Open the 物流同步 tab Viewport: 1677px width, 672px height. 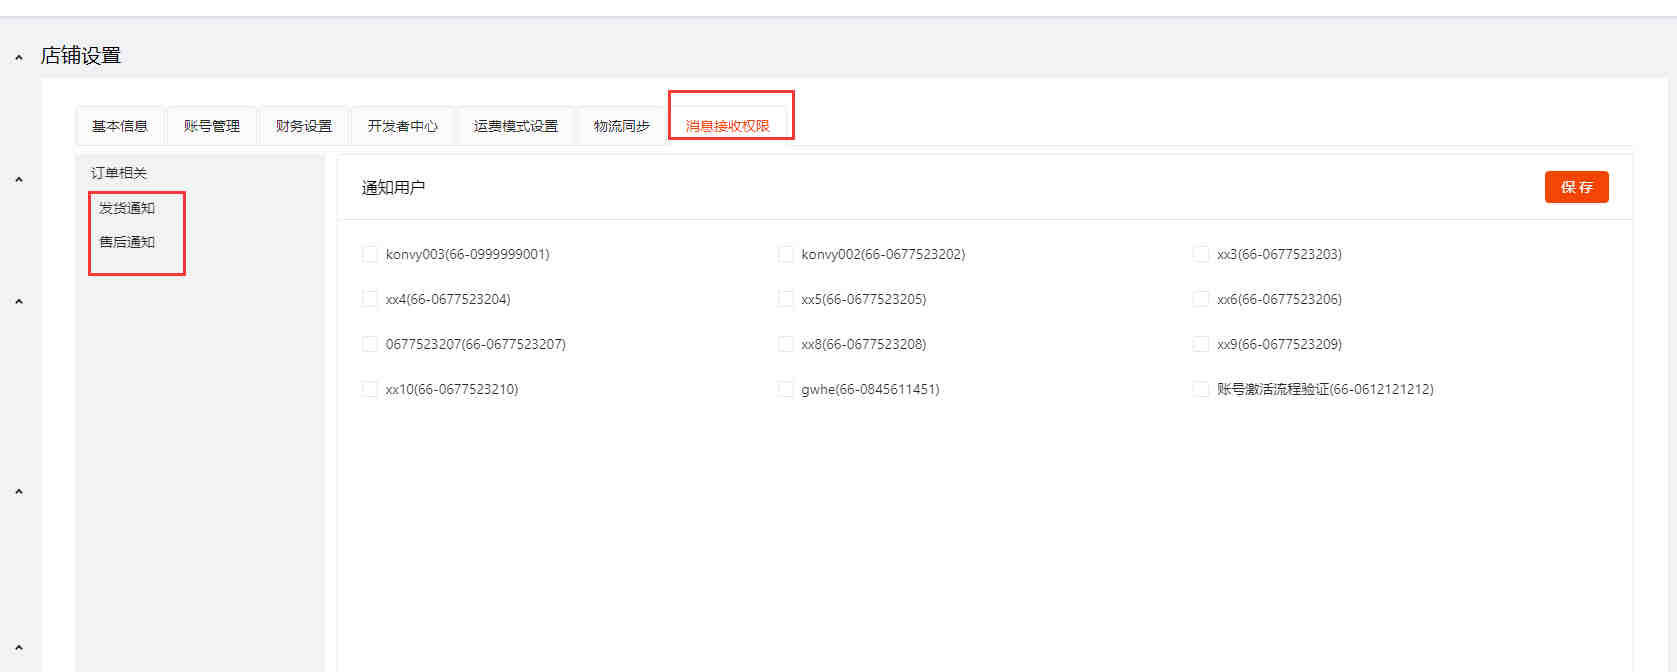[621, 126]
